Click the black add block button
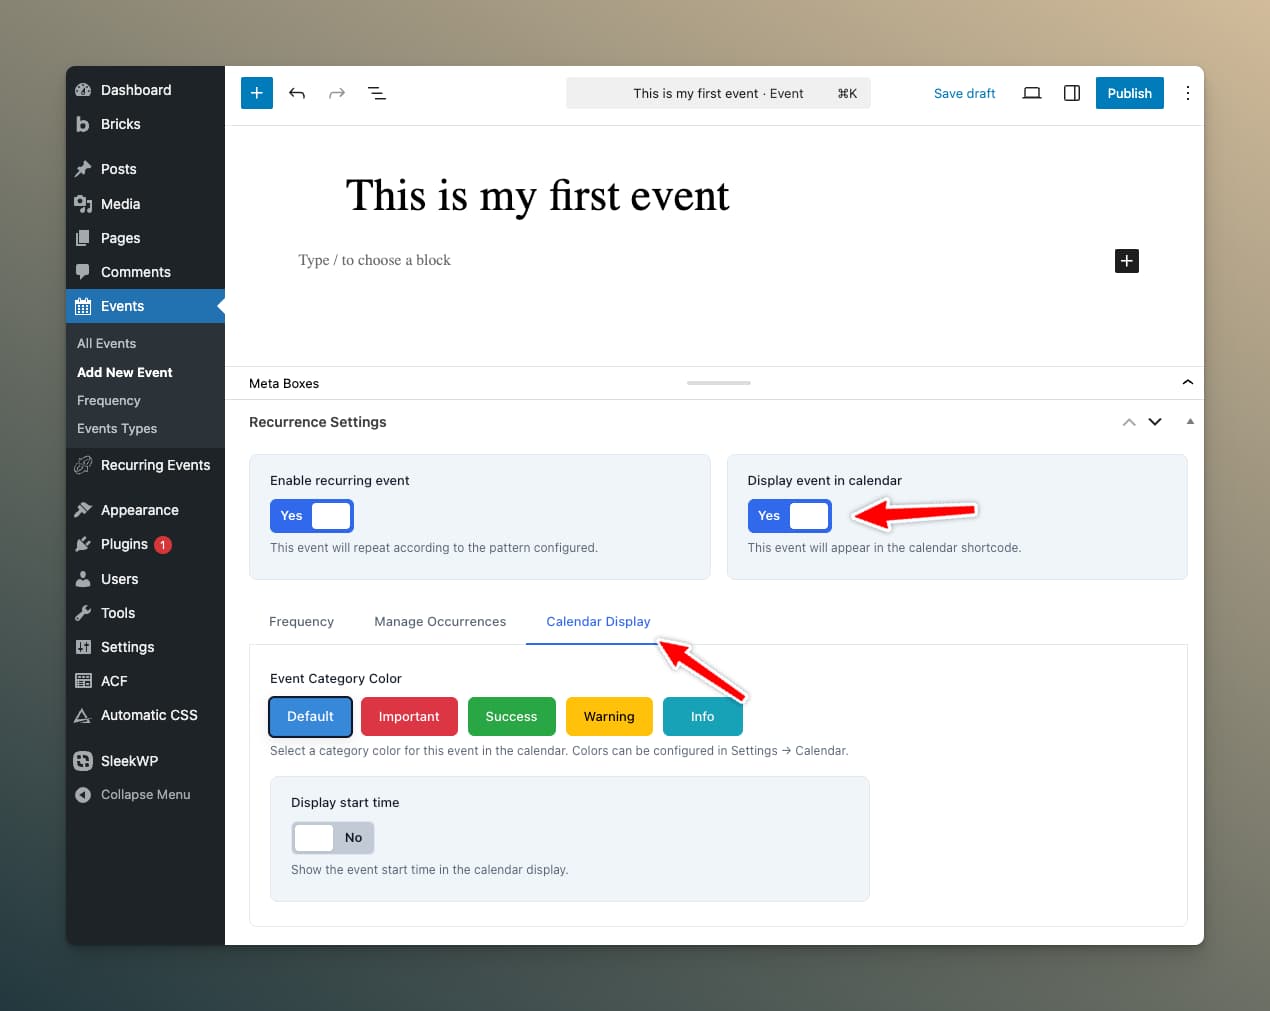This screenshot has height=1011, width=1270. click(x=1126, y=261)
